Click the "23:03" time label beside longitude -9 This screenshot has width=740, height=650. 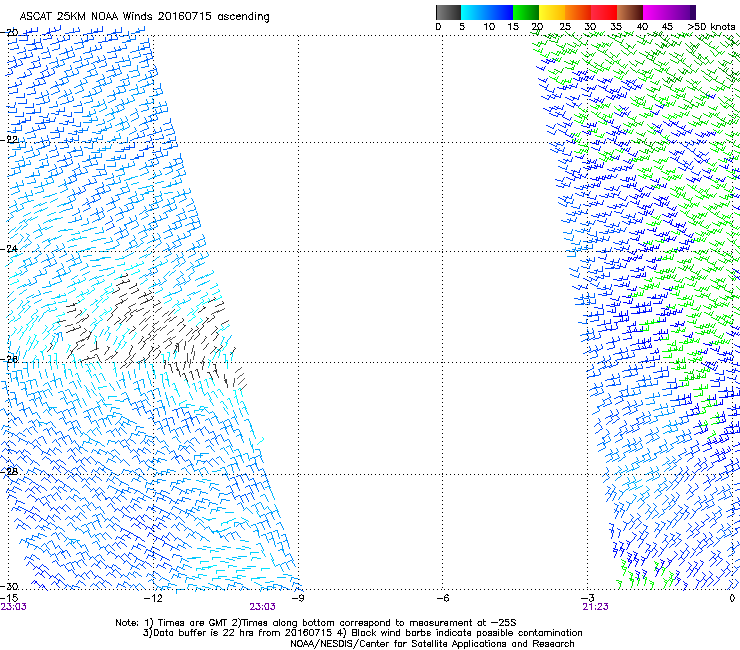pyautogui.click(x=262, y=607)
